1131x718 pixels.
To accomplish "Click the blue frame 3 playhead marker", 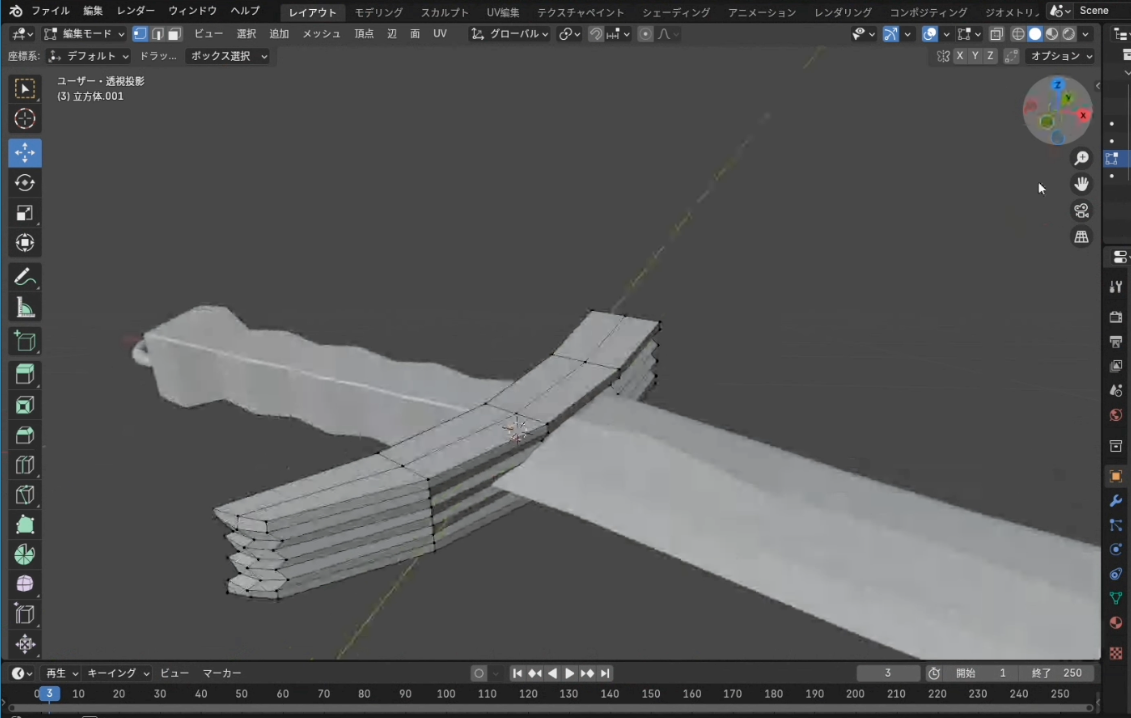I will tap(48, 693).
